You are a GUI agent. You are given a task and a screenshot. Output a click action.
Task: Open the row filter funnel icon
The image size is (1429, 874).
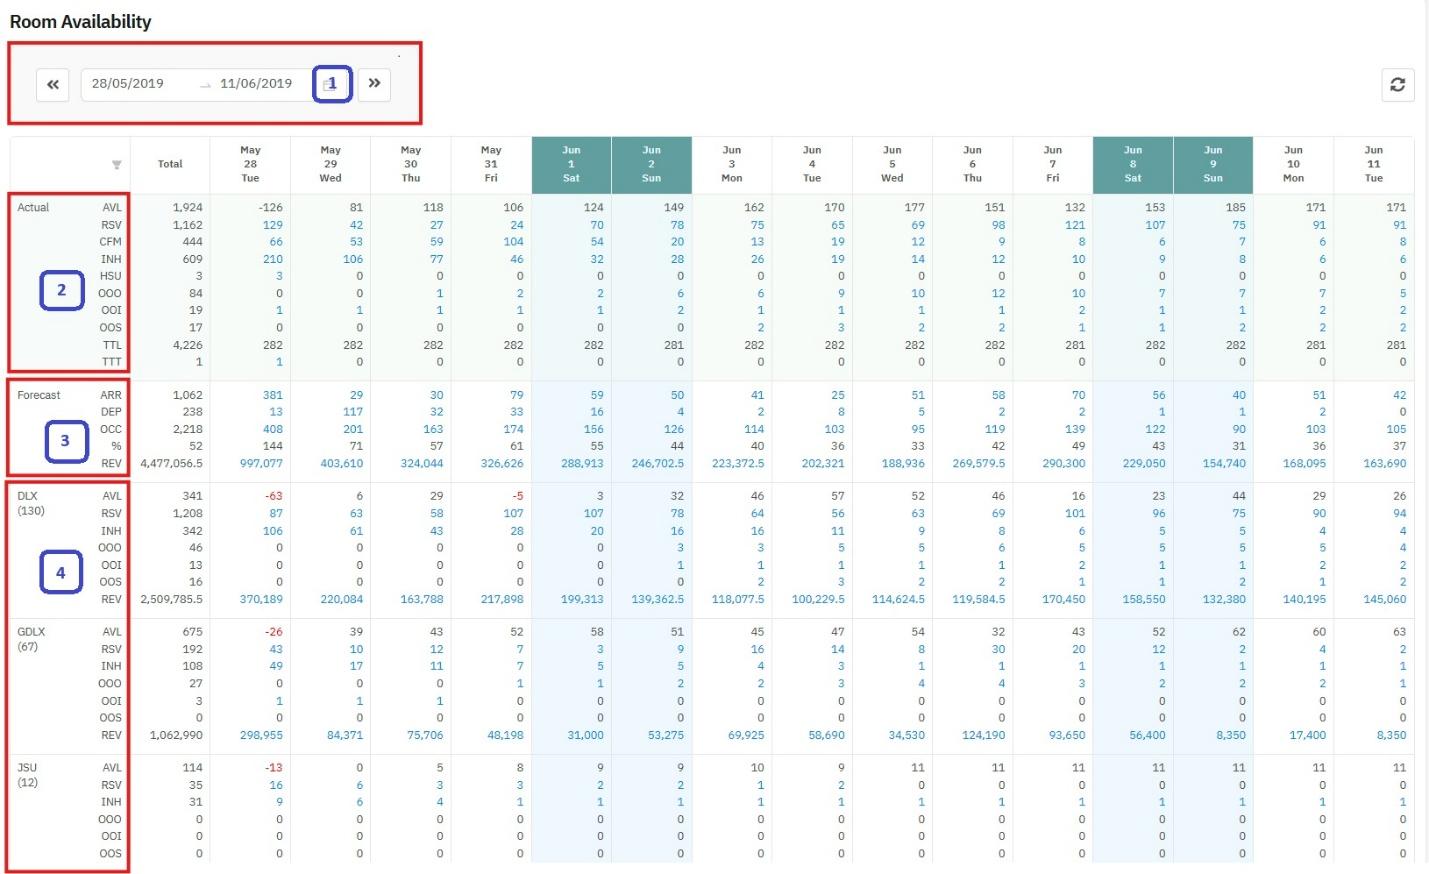pyautogui.click(x=117, y=165)
